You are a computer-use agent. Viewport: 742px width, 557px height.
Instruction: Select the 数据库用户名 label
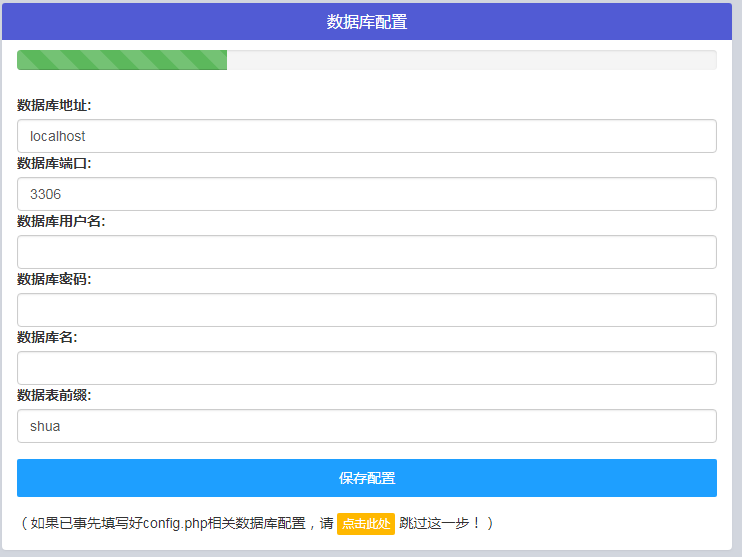point(61,221)
